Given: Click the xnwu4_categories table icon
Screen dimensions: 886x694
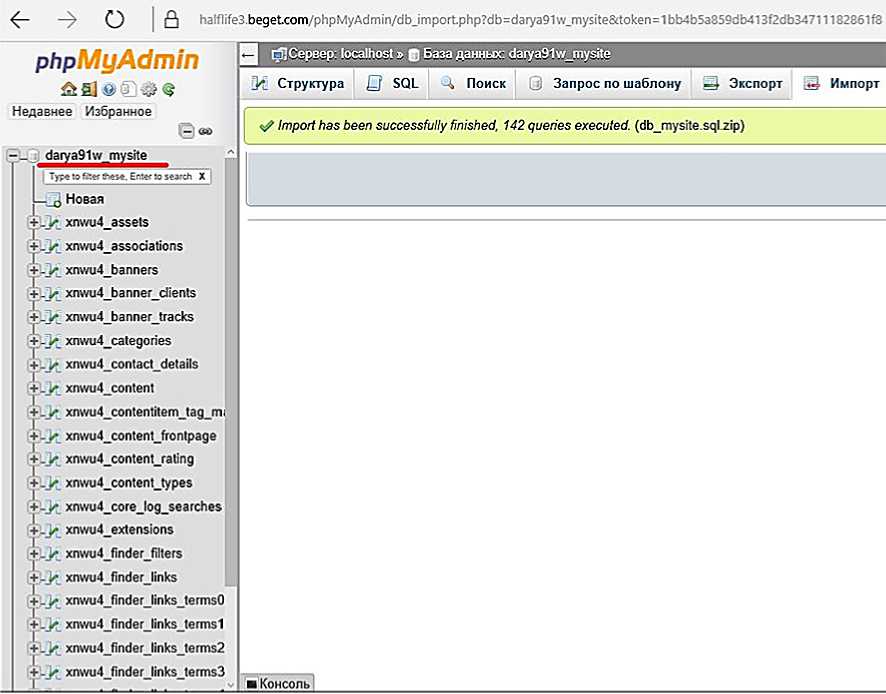Looking at the screenshot, I should pos(53,341).
